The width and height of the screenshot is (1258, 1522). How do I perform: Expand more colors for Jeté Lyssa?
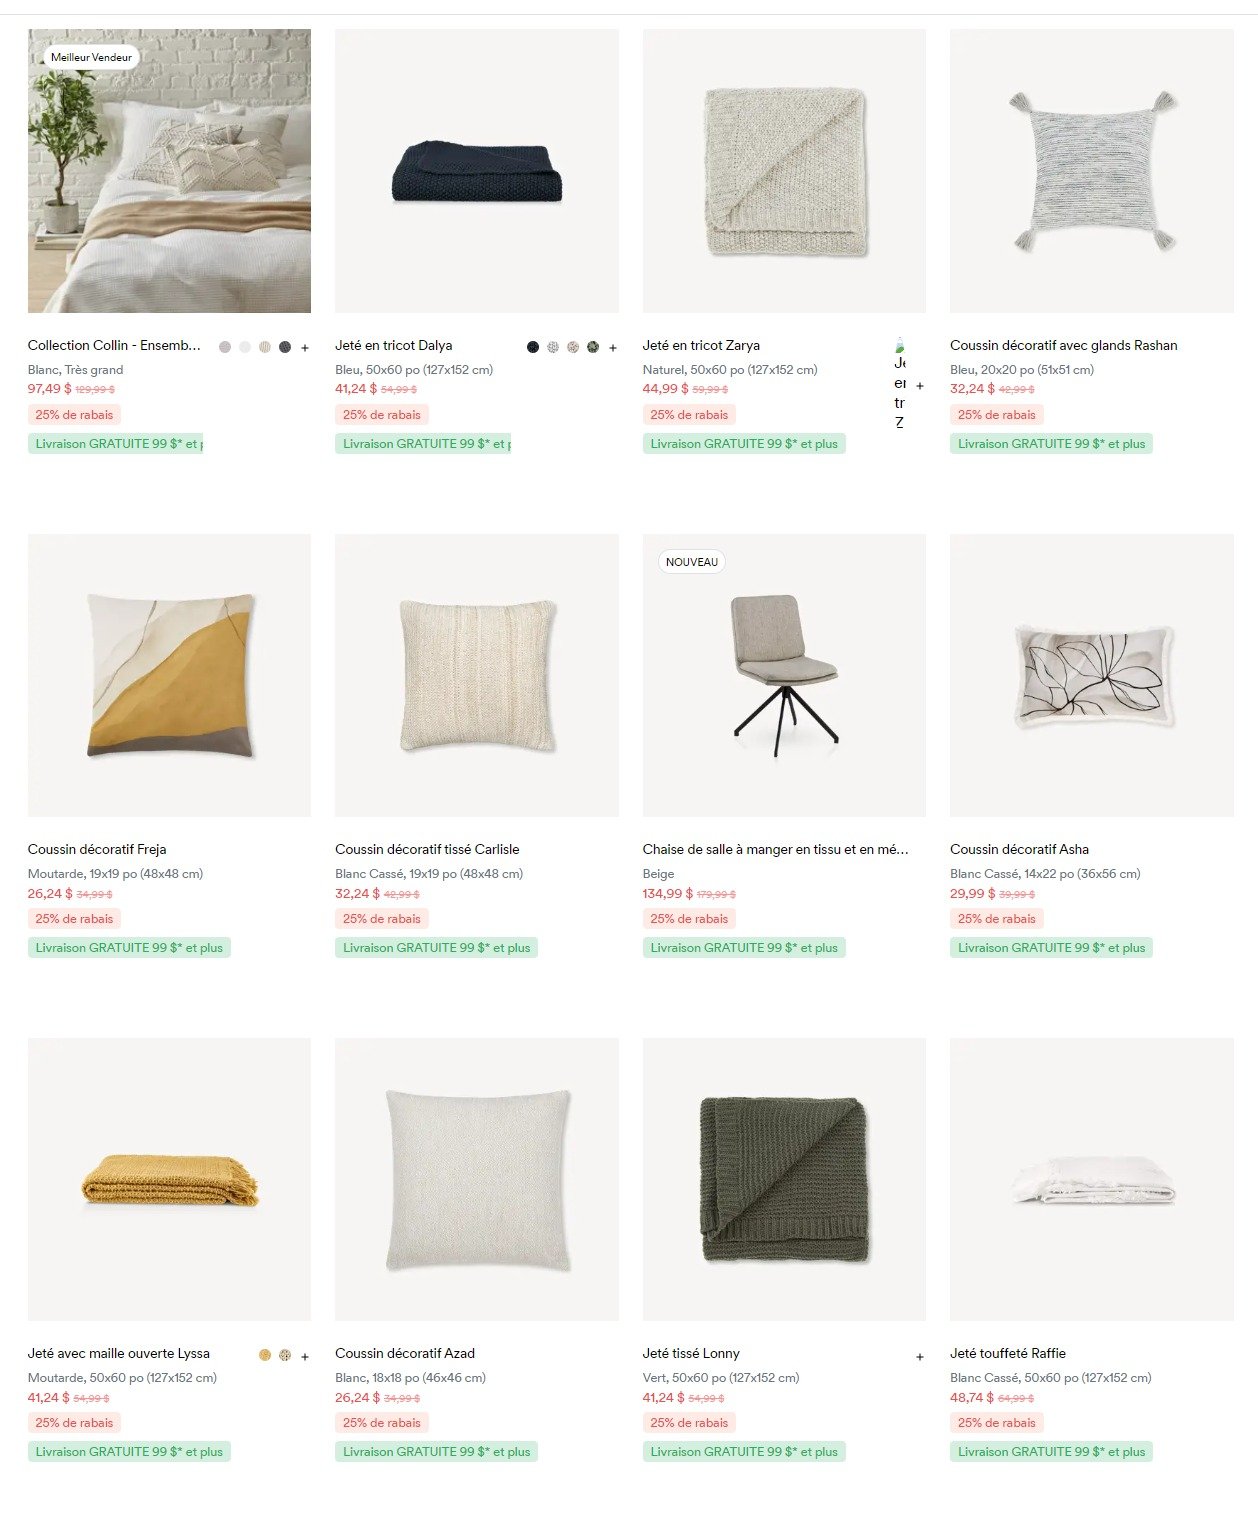pos(305,1357)
